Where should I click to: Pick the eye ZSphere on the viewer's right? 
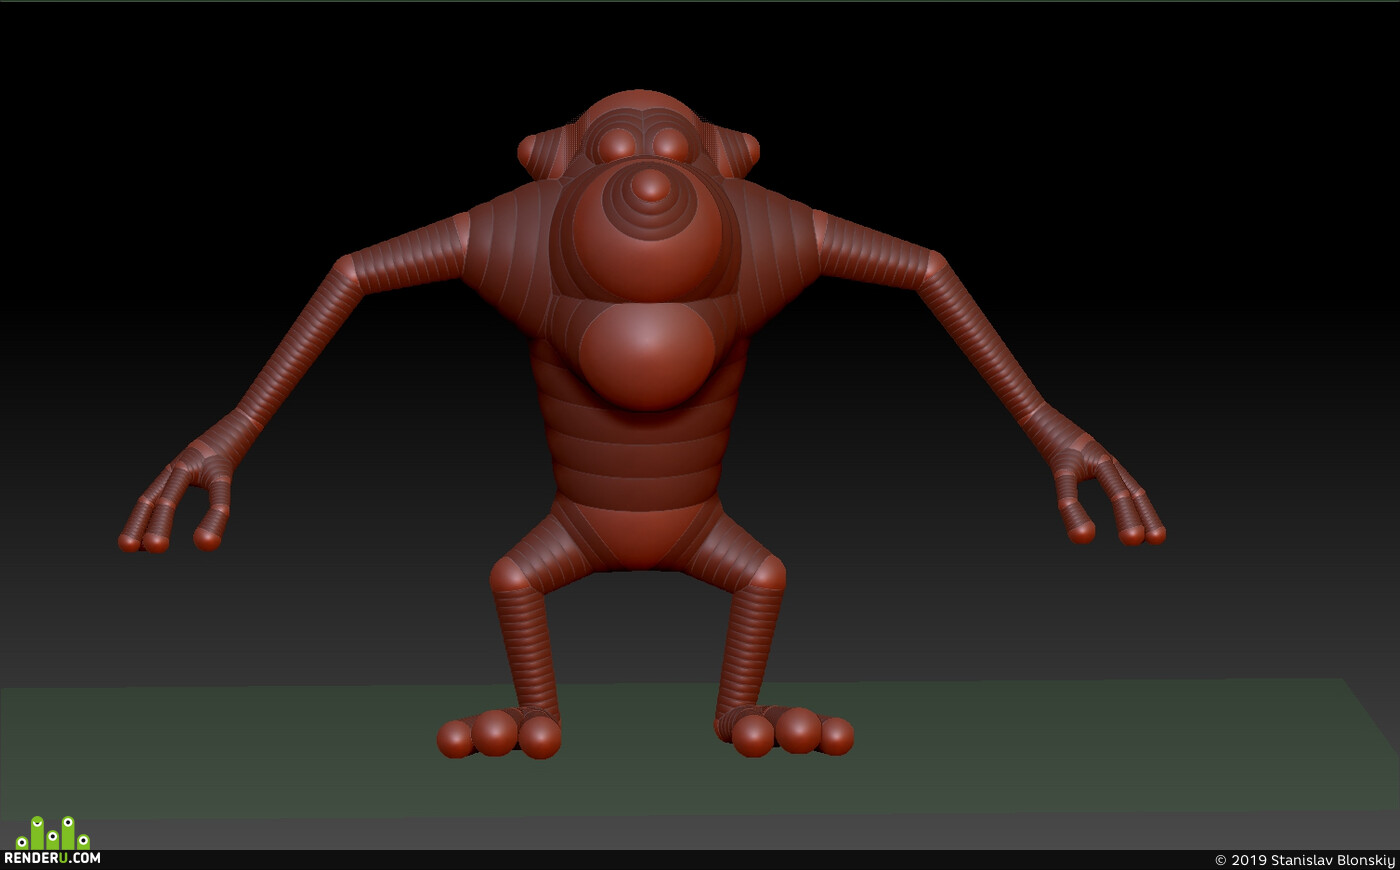click(x=671, y=146)
